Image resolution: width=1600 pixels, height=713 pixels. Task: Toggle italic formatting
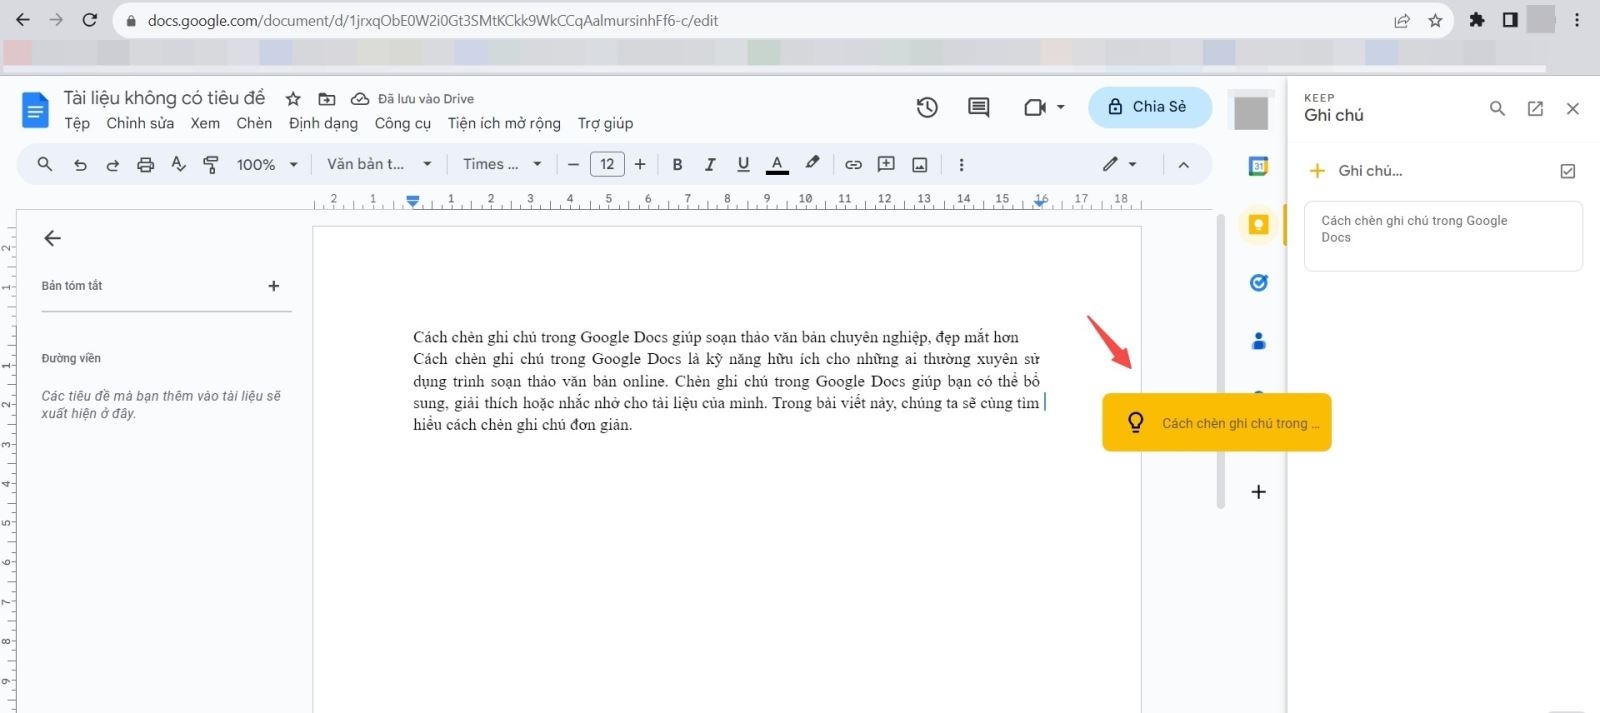[710, 165]
